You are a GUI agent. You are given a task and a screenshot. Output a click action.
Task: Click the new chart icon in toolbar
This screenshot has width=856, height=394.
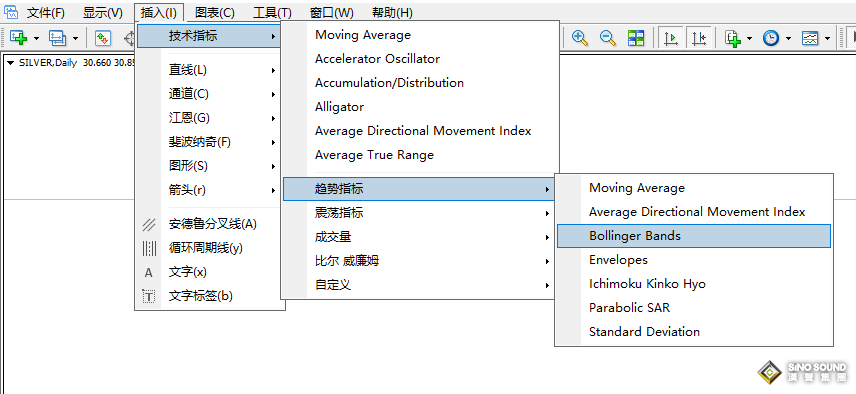tap(19, 38)
